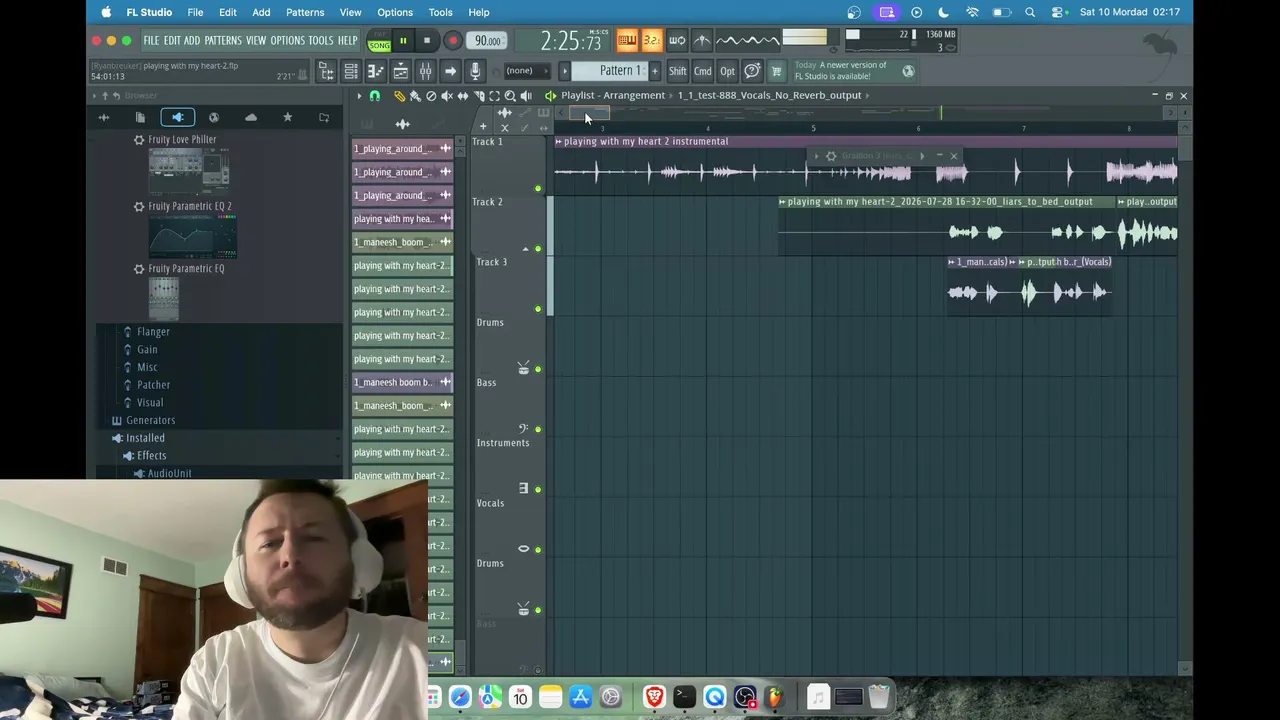Screen dimensions: 1280x720
Task: Open the help assistant icon
Action: 752,71
